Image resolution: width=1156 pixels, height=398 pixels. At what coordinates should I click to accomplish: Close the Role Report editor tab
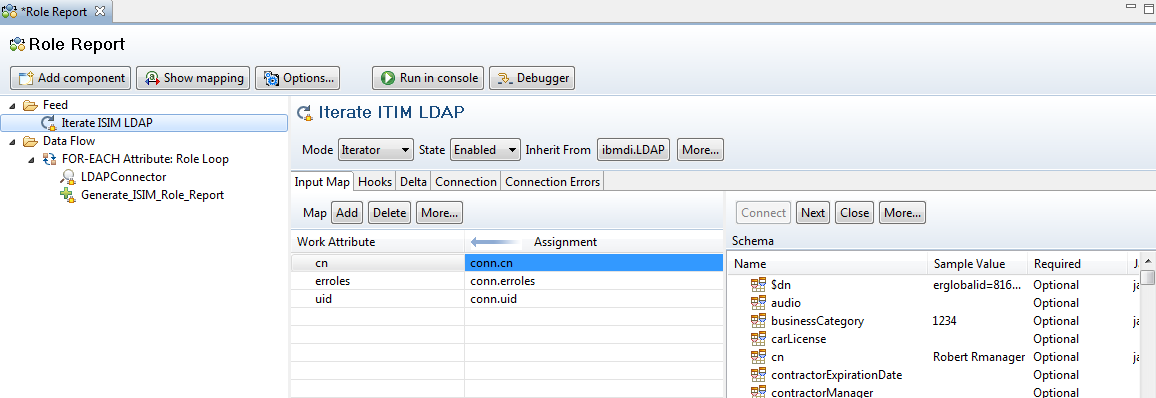[x=100, y=11]
